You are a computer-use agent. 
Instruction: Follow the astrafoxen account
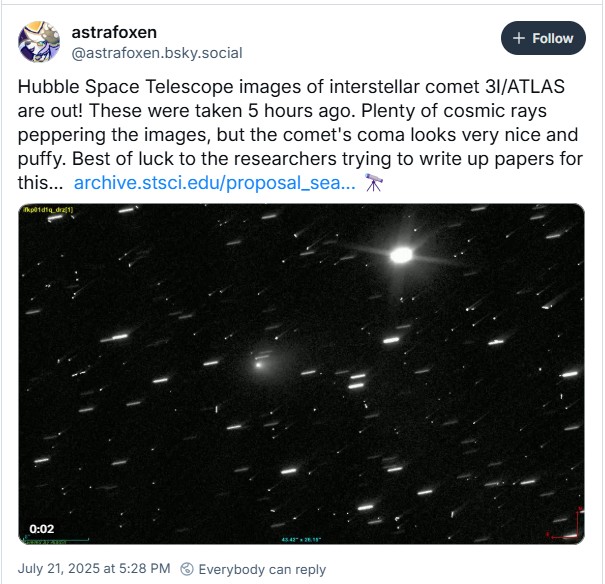pos(543,38)
